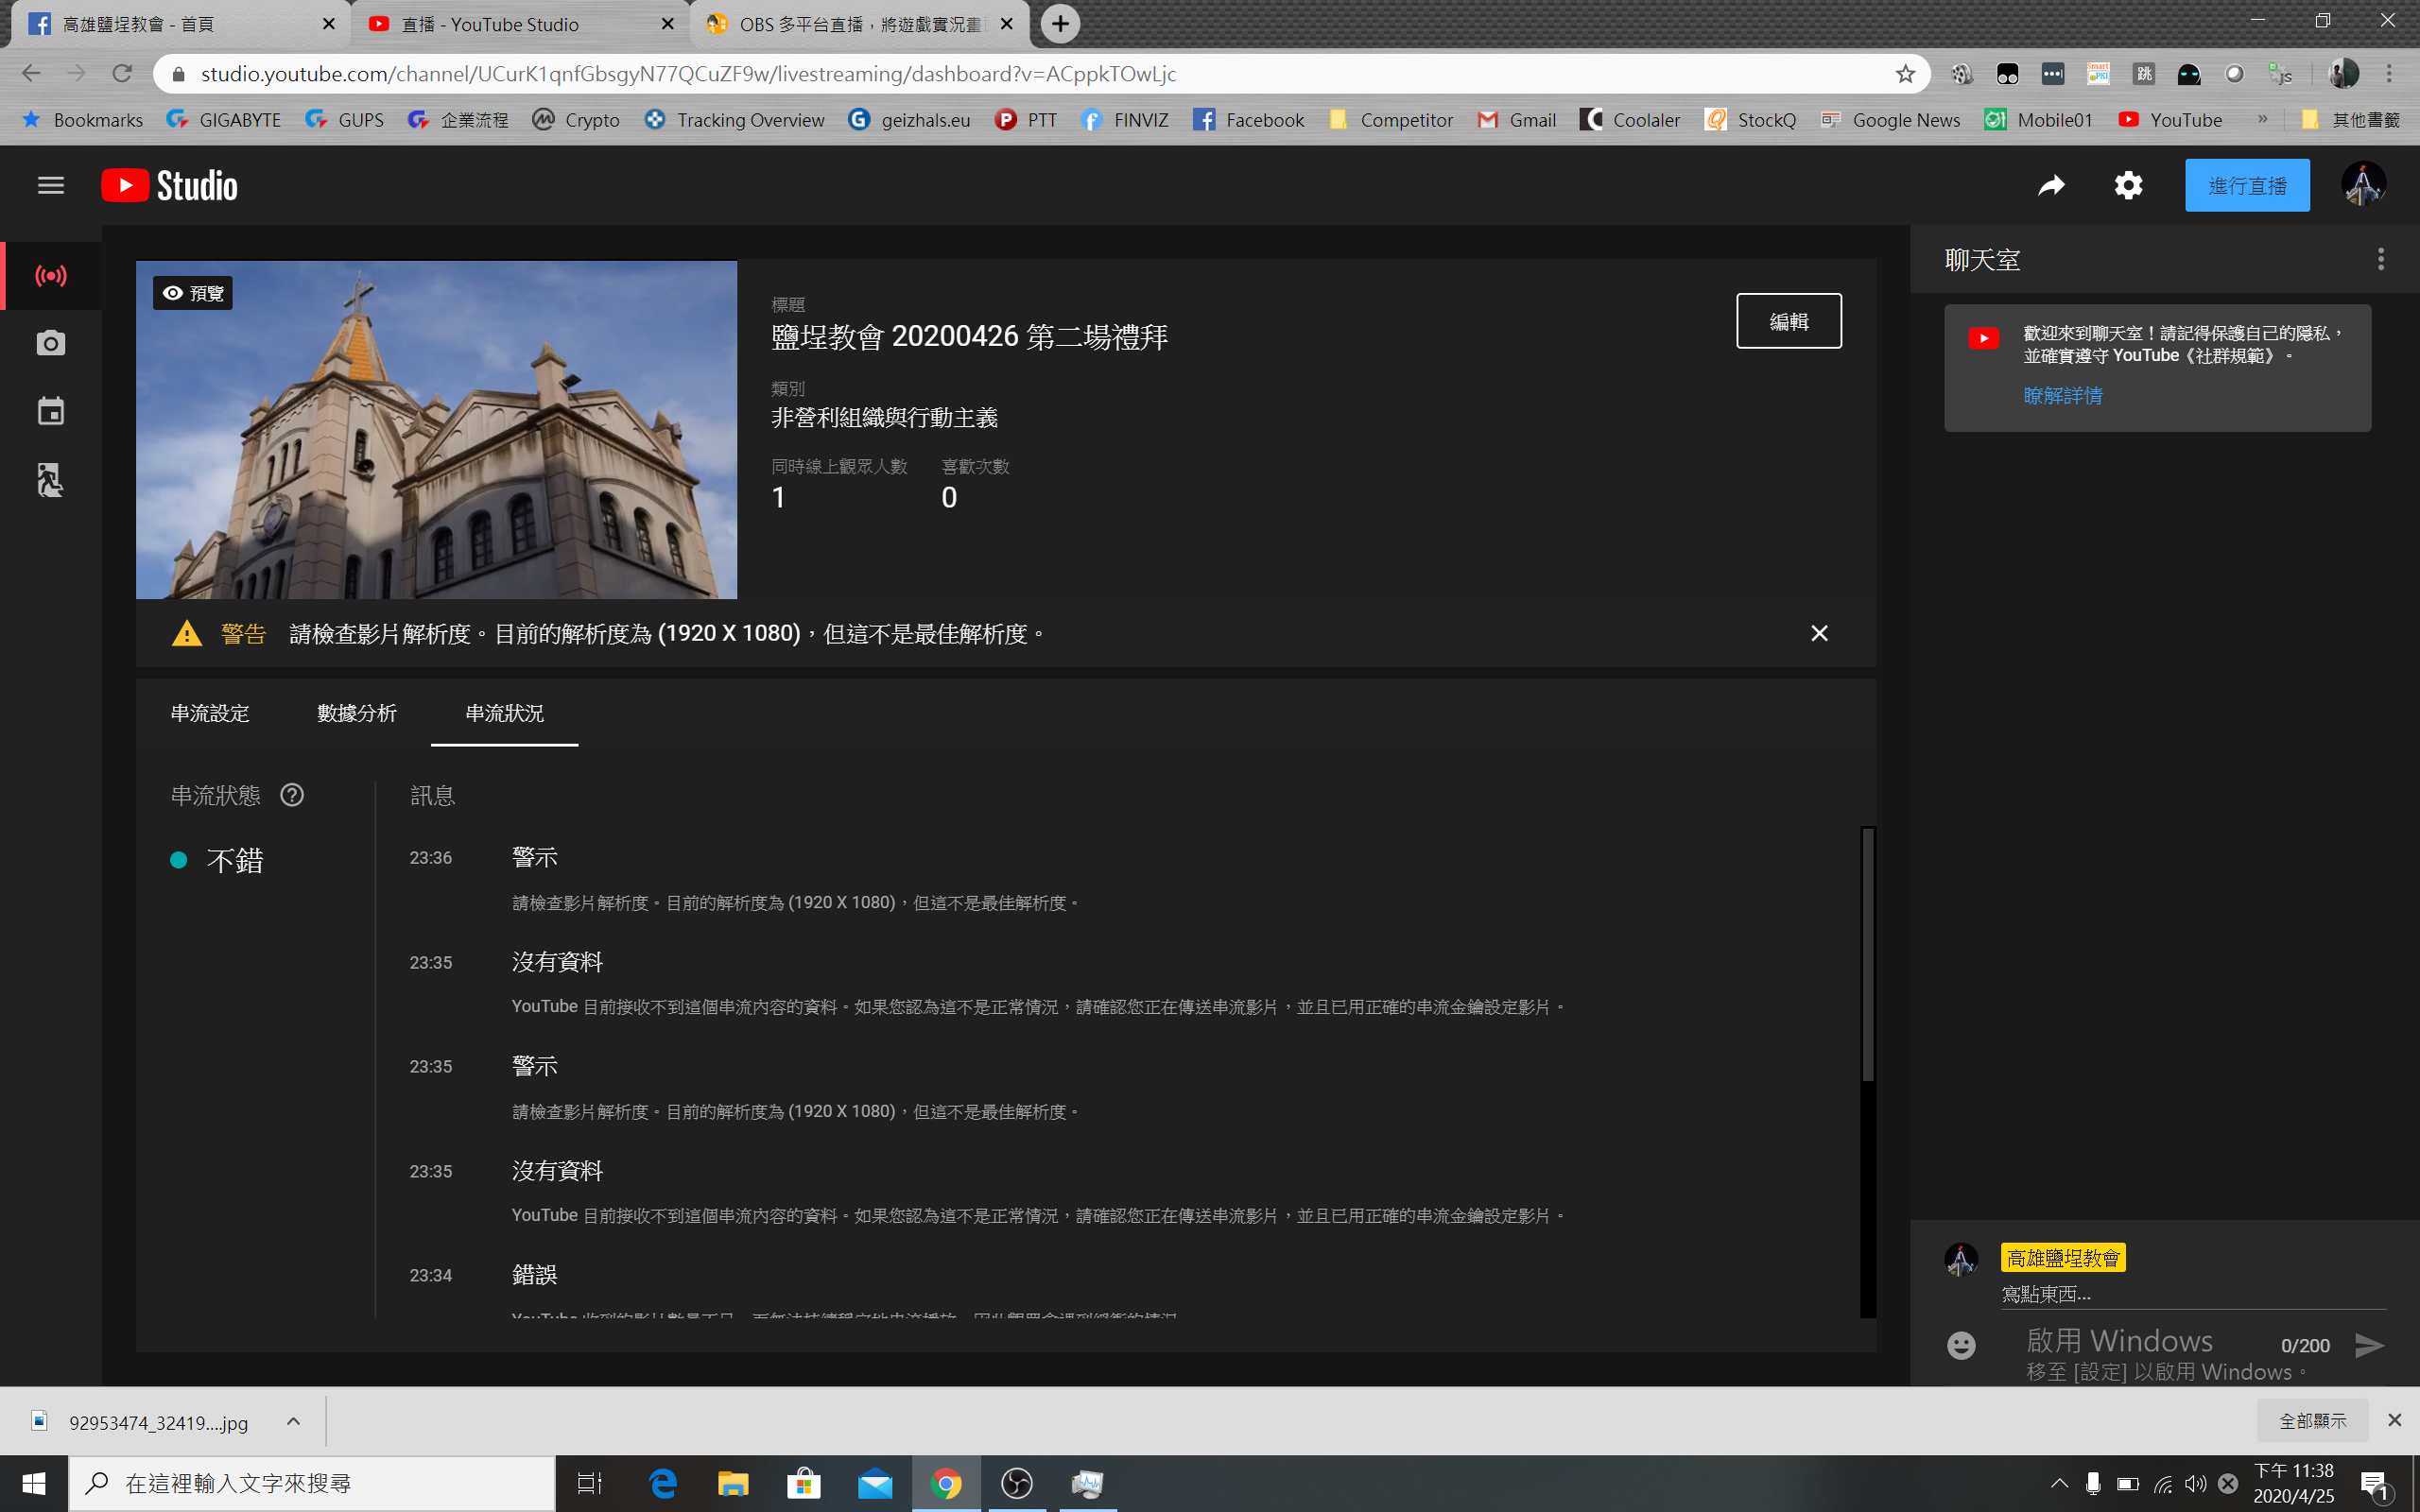Switch to the 串流設定 tab

tap(210, 713)
